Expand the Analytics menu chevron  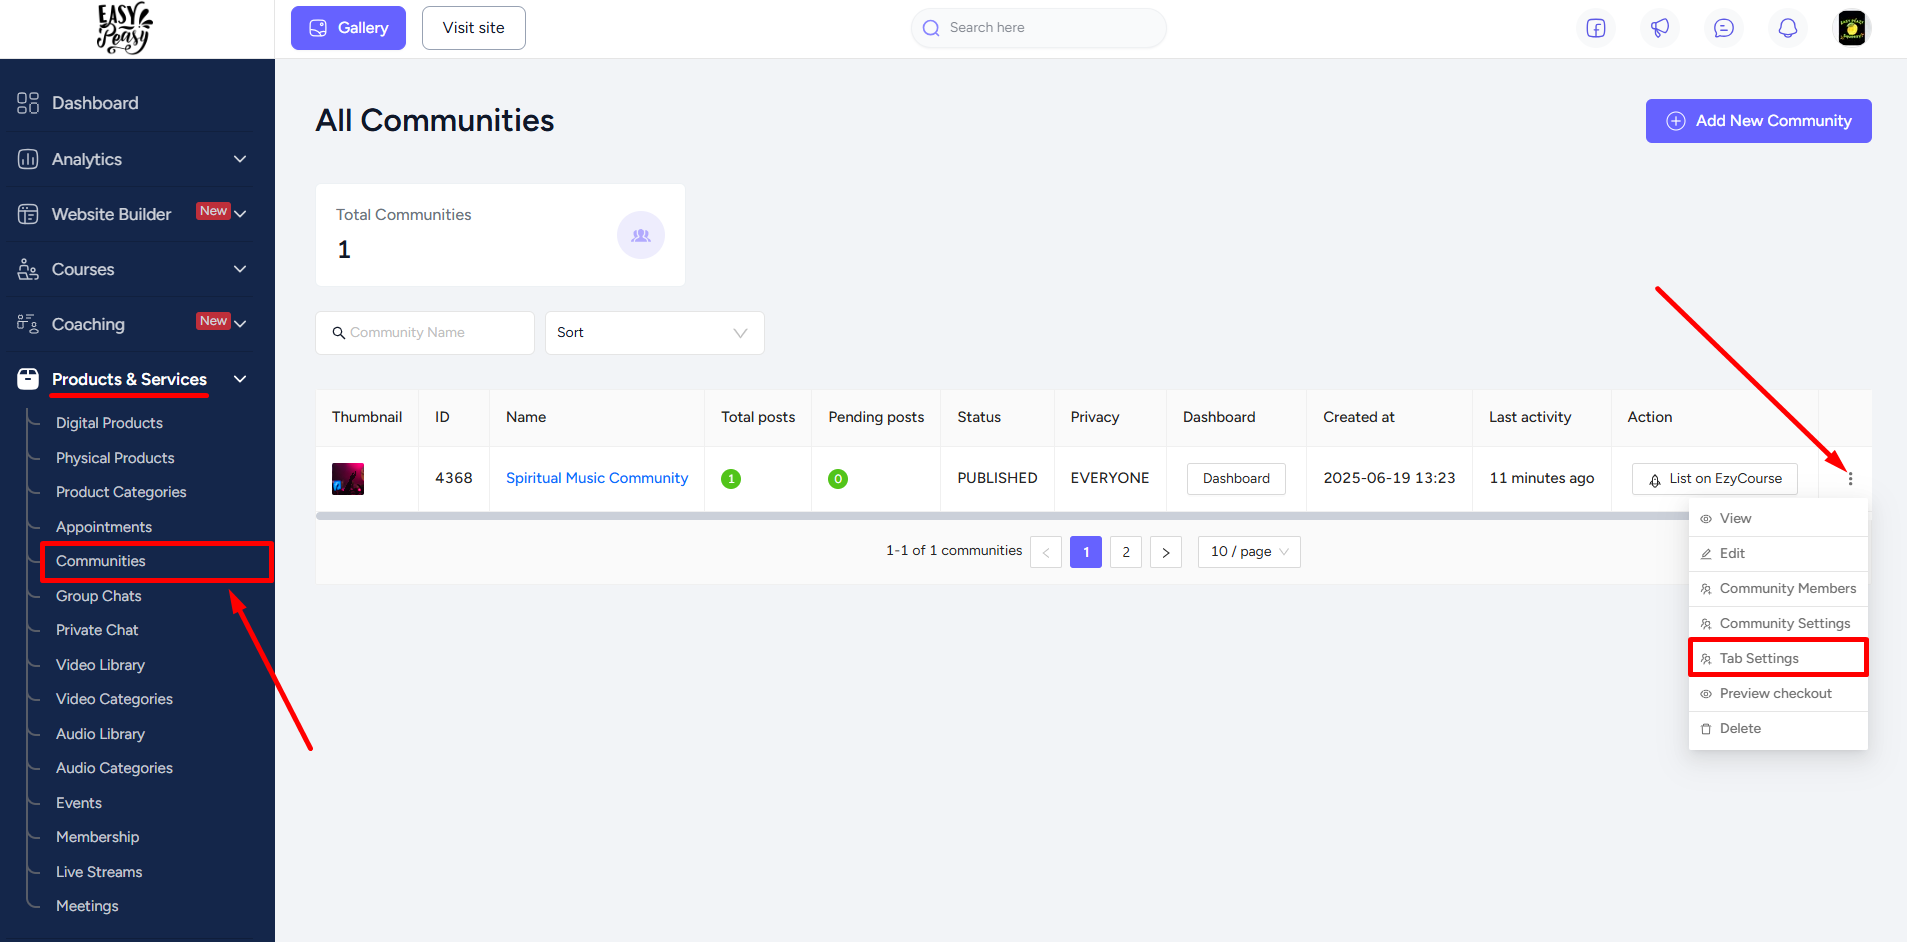240,159
